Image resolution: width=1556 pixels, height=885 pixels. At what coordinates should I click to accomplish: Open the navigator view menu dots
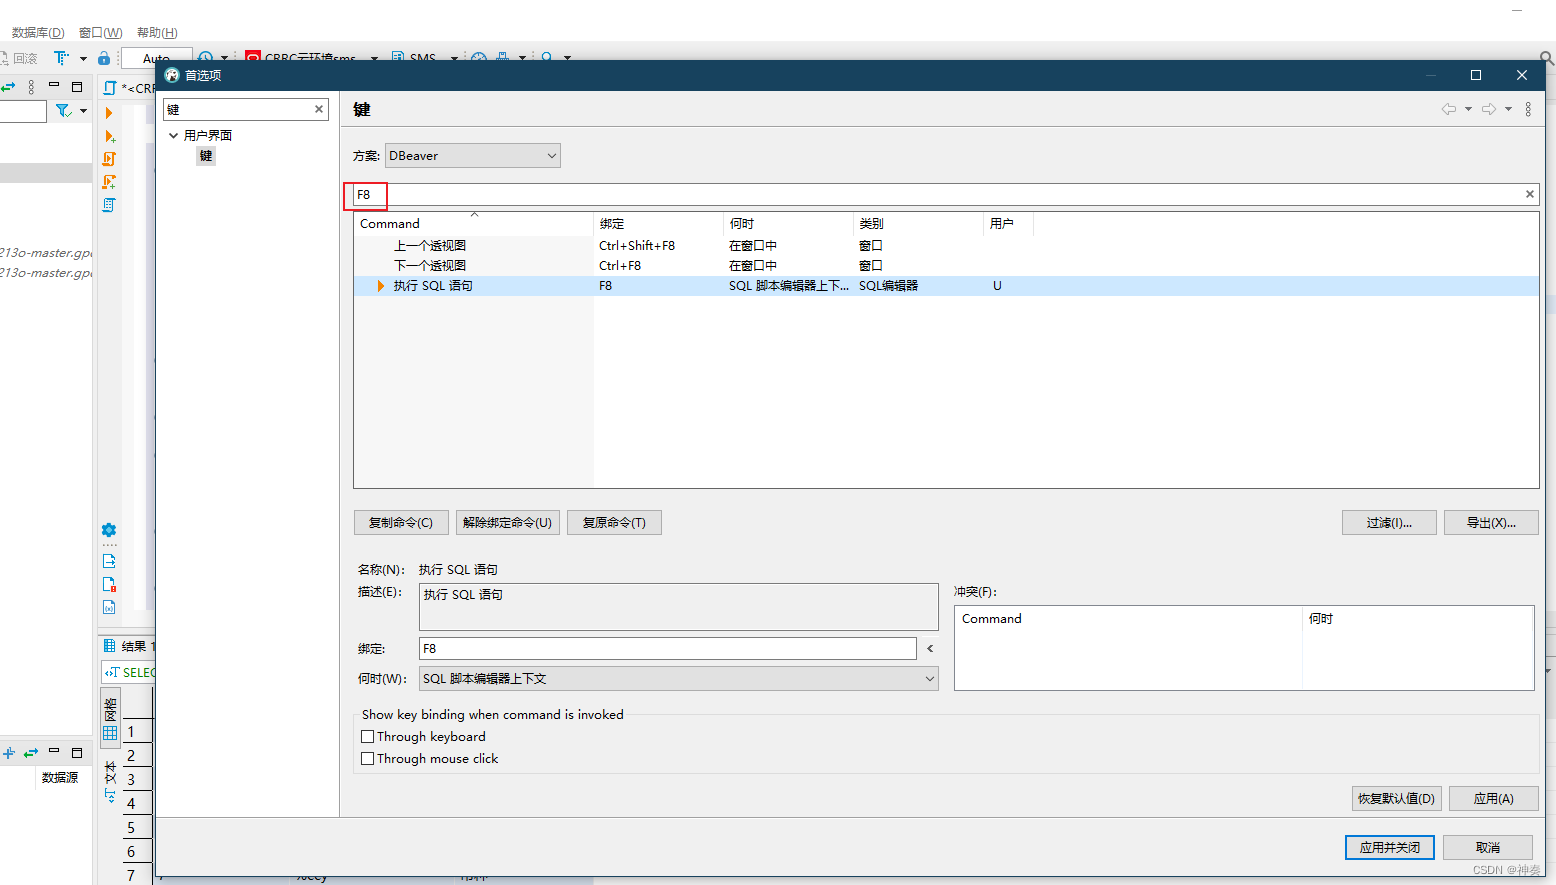pyautogui.click(x=31, y=87)
